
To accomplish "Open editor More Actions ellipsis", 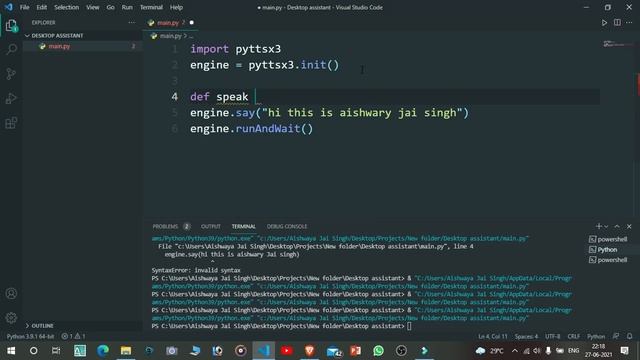I will point(629,23).
